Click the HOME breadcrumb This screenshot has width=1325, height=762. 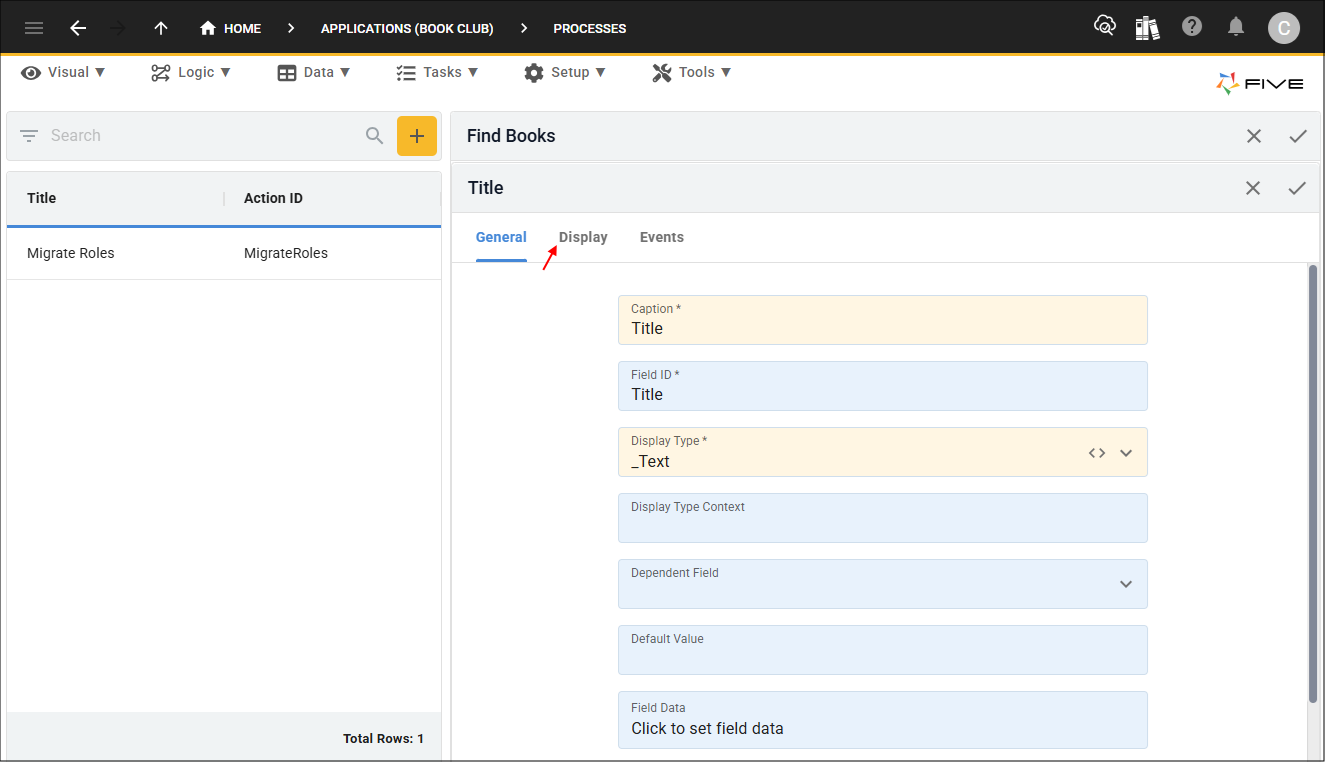click(231, 28)
